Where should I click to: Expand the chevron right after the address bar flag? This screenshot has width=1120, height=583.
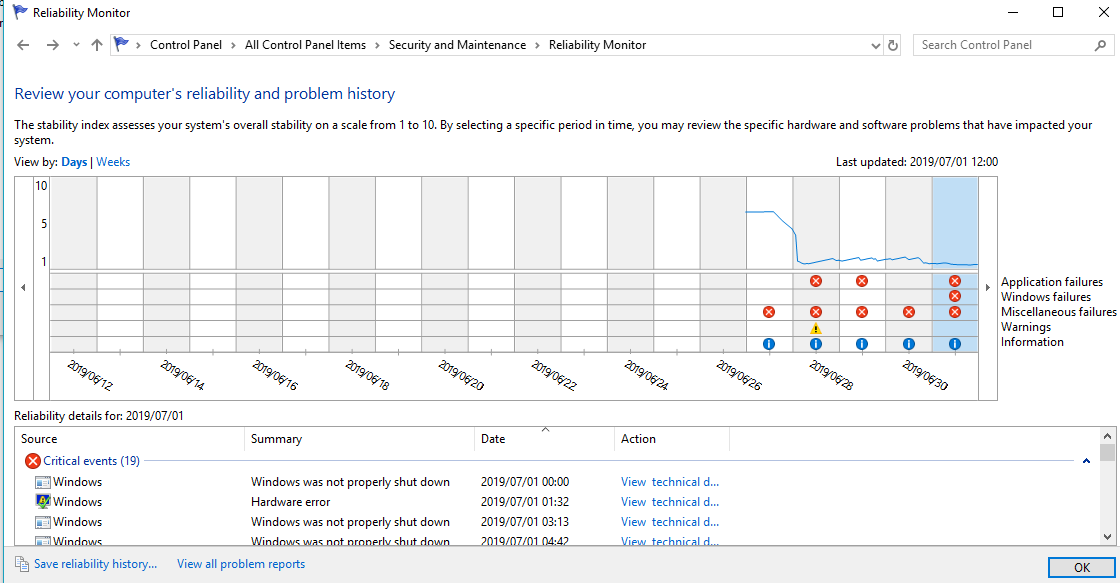[x=138, y=45]
